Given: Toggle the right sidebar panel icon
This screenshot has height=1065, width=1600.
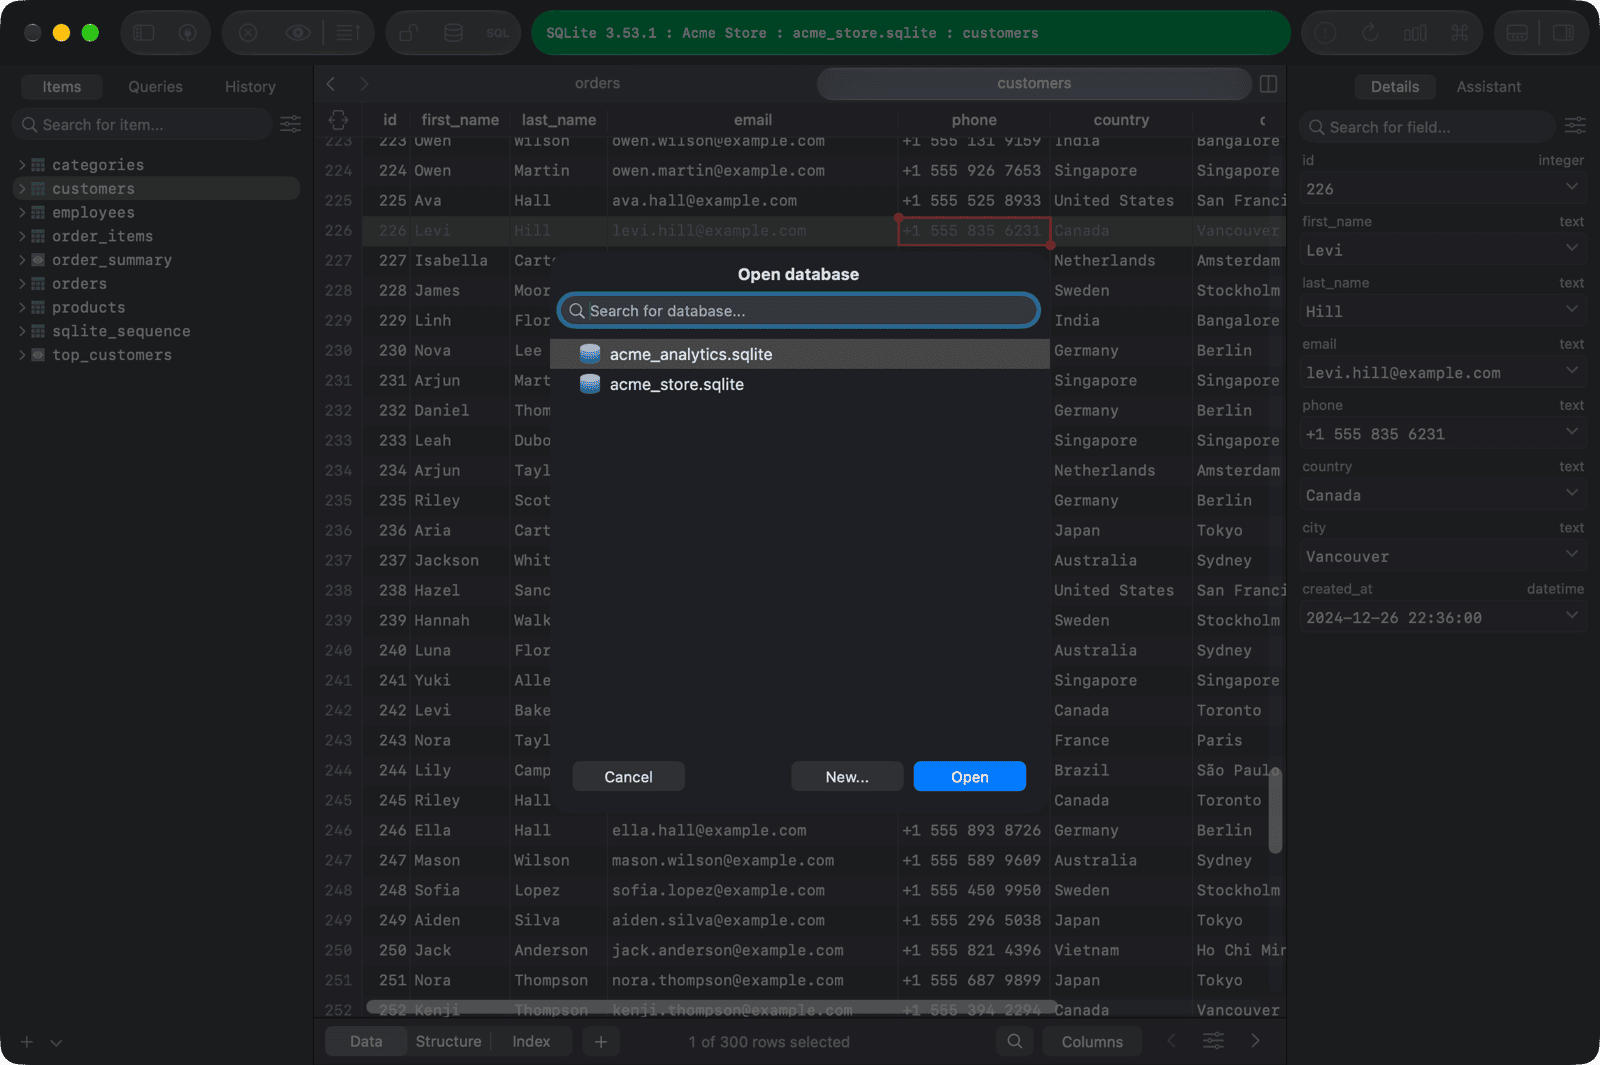Looking at the screenshot, I should pos(1563,33).
